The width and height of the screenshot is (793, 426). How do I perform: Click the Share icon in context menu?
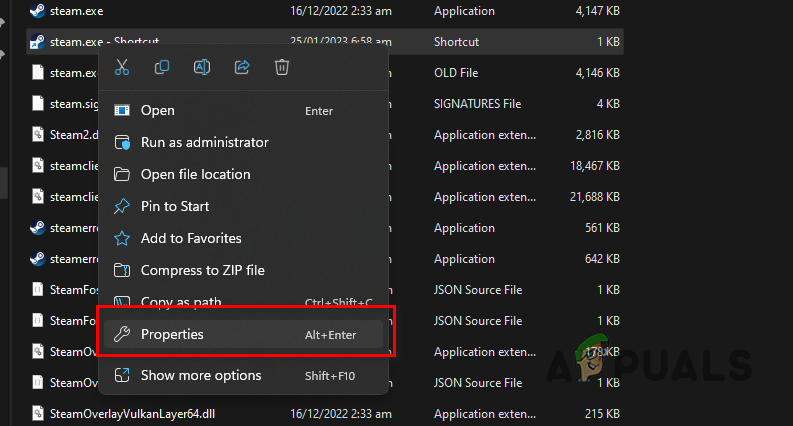click(x=242, y=67)
